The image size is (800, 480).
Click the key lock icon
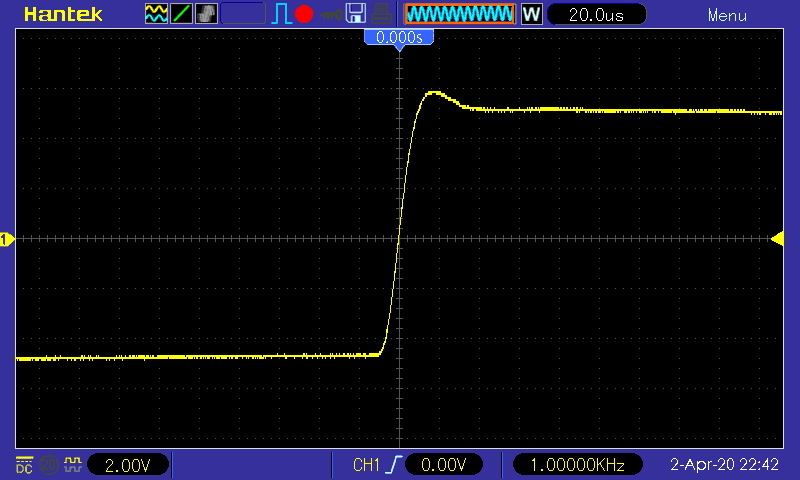pyautogui.click(x=331, y=15)
